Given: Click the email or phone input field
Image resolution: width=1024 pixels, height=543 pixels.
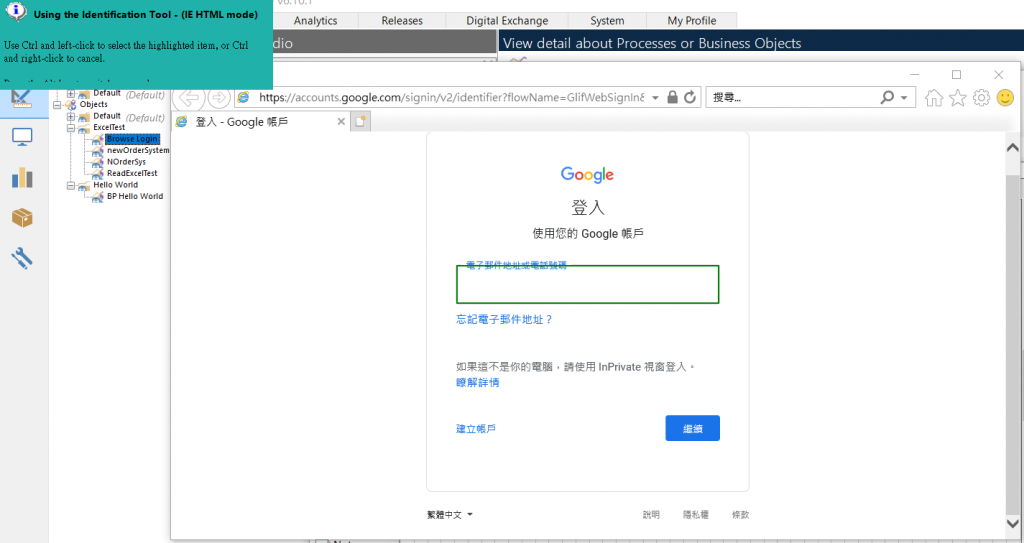Looking at the screenshot, I should pyautogui.click(x=587, y=284).
